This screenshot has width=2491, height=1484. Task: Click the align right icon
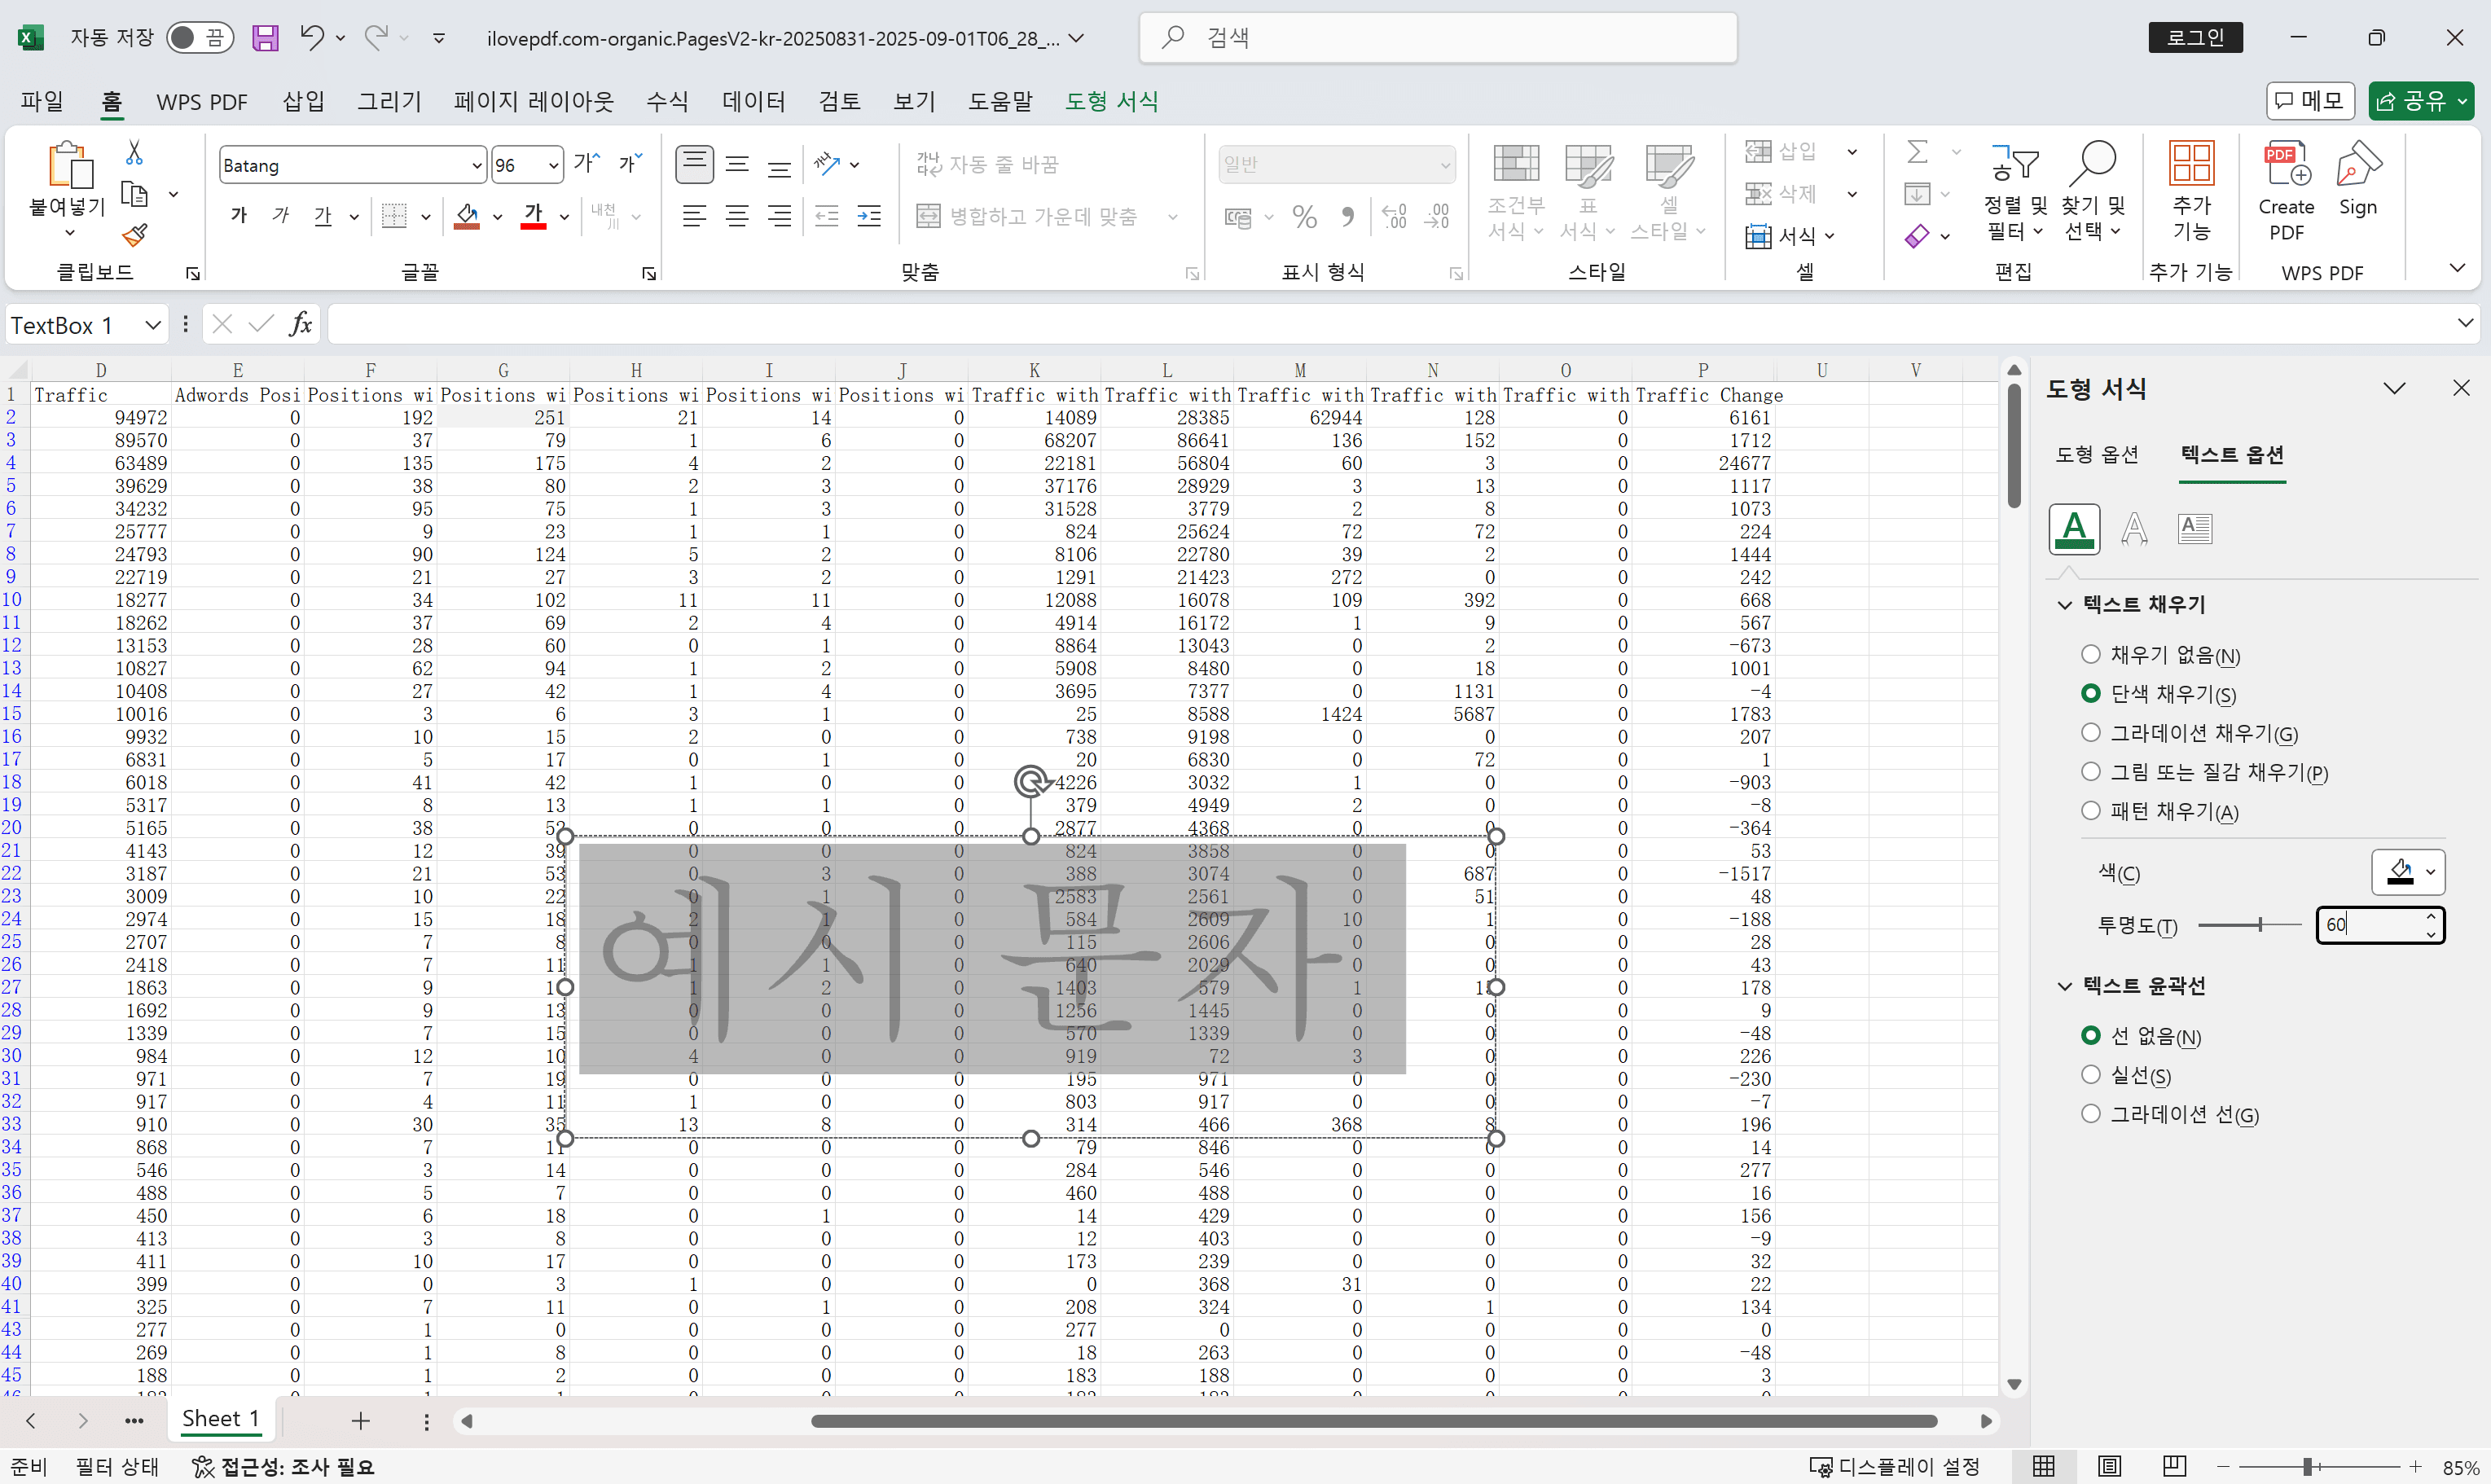point(779,215)
